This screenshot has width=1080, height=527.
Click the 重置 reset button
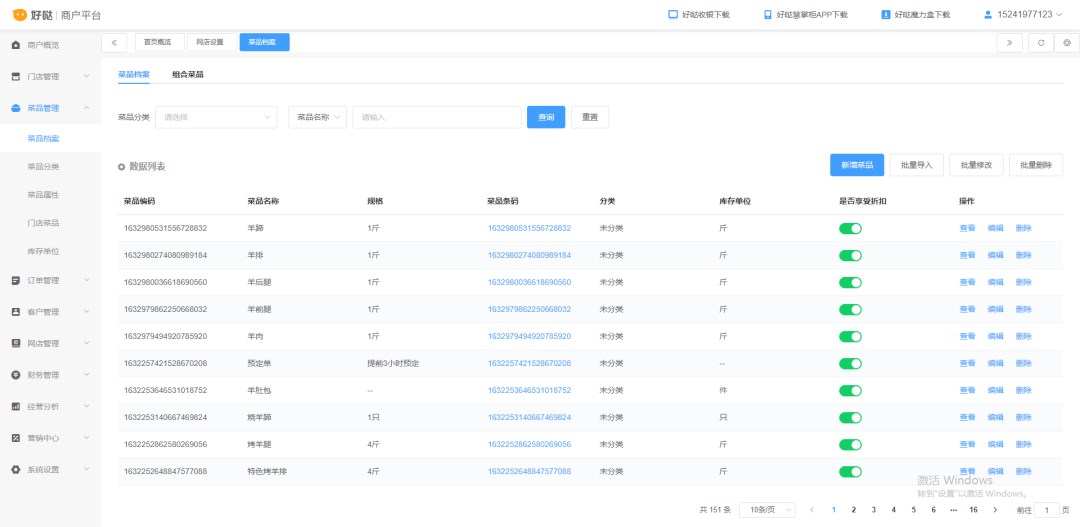click(x=590, y=117)
